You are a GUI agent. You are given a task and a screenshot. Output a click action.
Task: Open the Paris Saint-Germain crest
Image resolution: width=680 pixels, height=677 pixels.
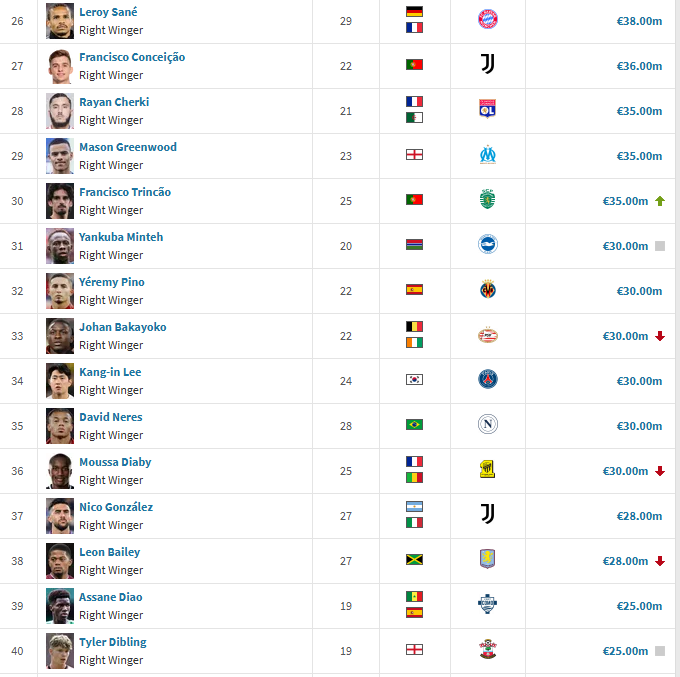487,379
